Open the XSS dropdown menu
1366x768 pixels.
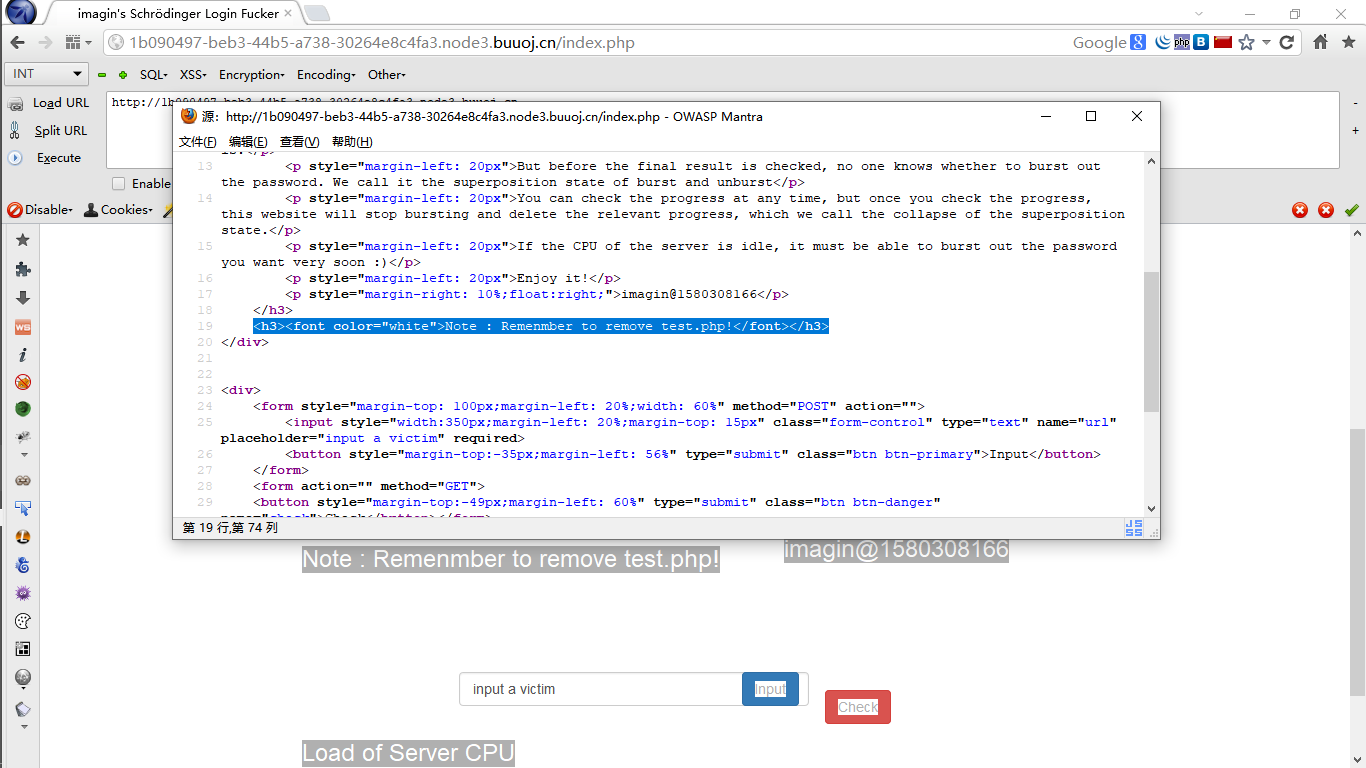coord(193,75)
